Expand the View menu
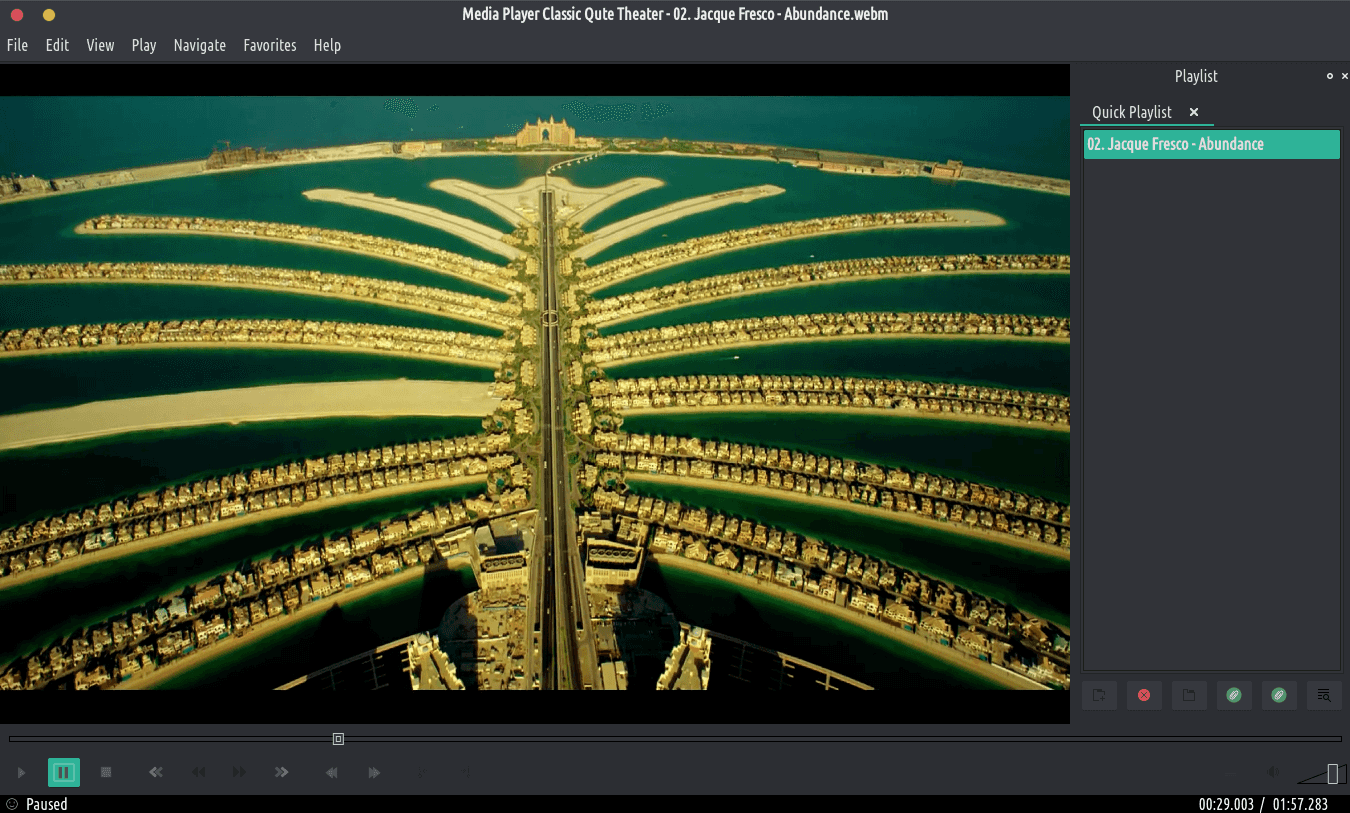 point(100,45)
